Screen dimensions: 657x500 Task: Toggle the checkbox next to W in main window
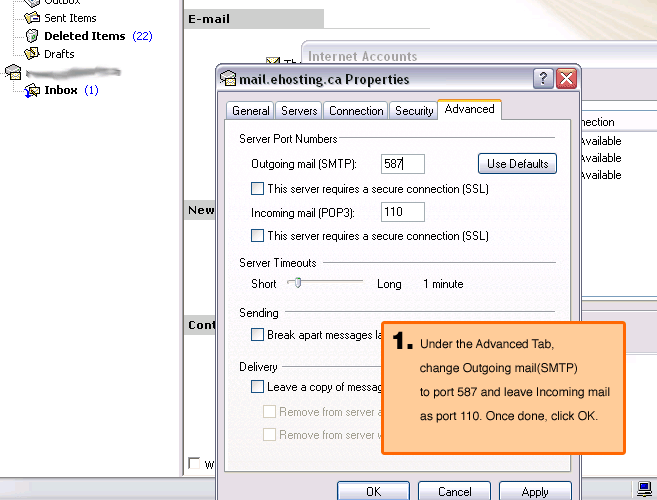[x=194, y=463]
